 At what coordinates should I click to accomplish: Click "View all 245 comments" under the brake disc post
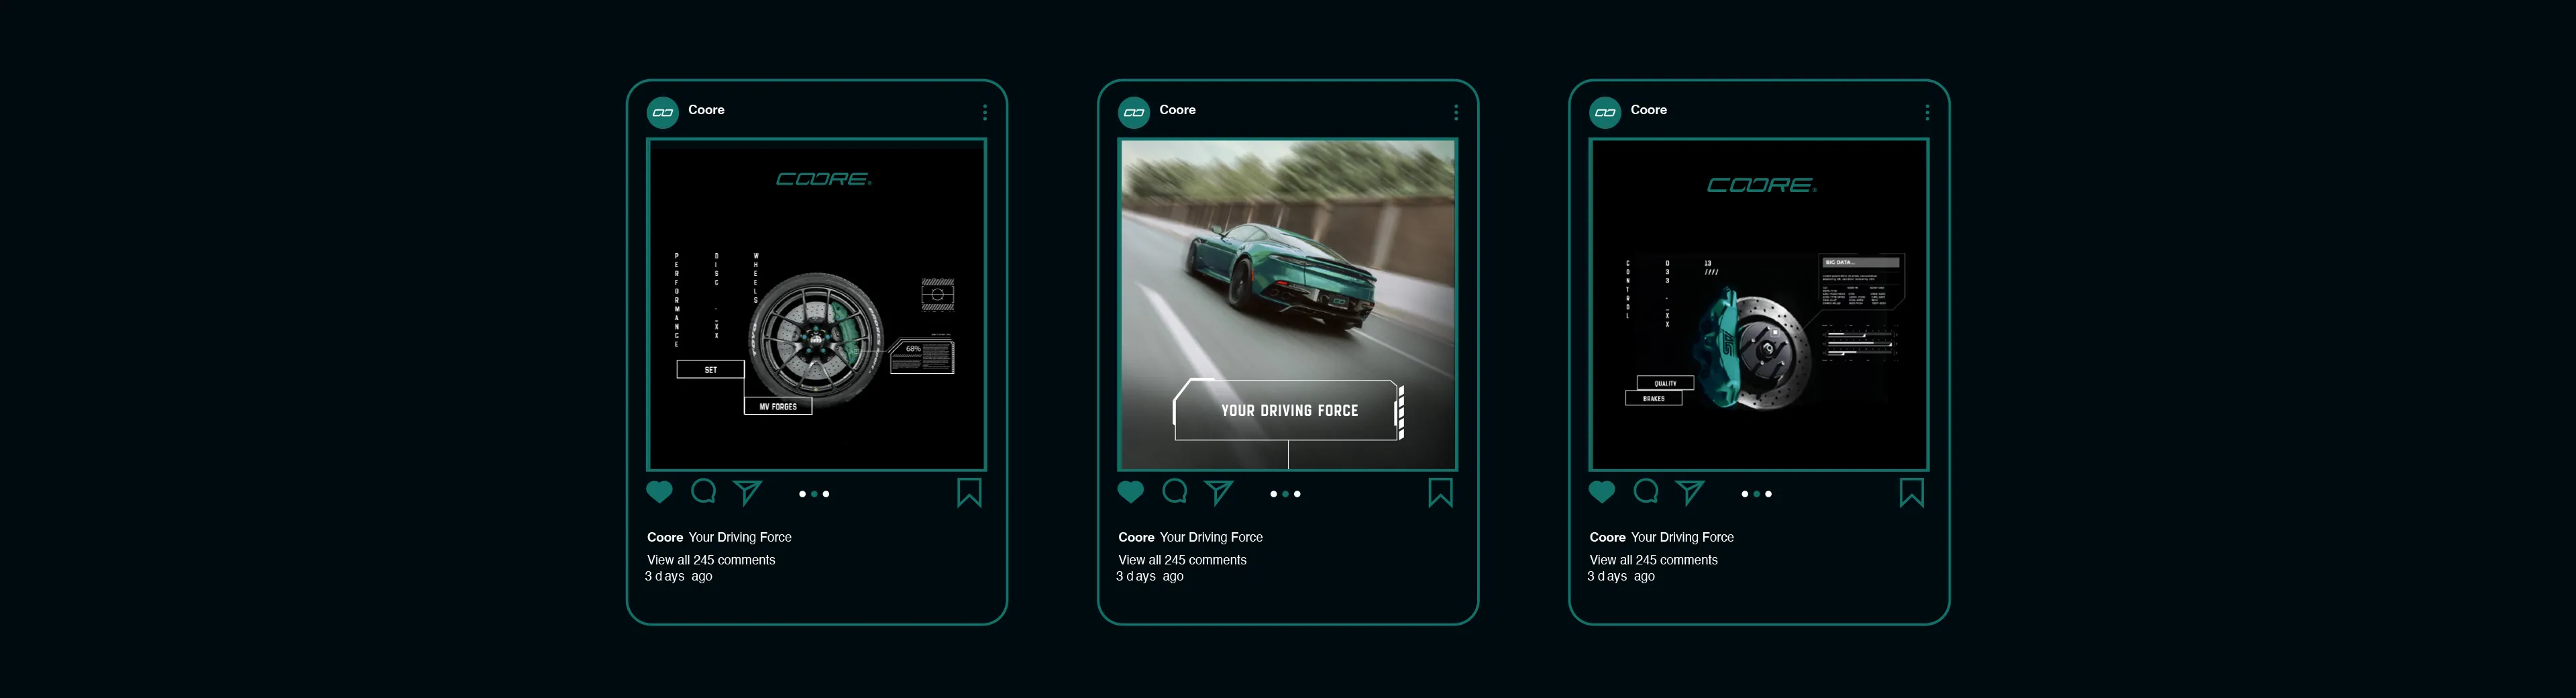[x=1653, y=560]
